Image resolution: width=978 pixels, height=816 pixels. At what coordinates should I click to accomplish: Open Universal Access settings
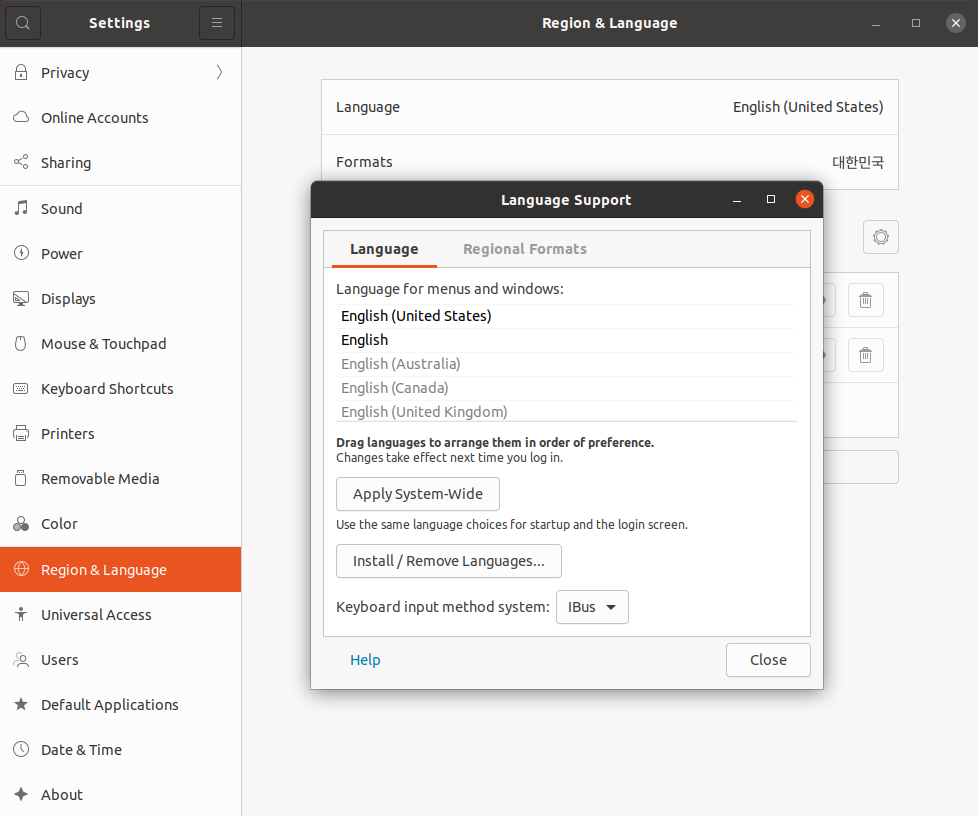pyautogui.click(x=96, y=615)
